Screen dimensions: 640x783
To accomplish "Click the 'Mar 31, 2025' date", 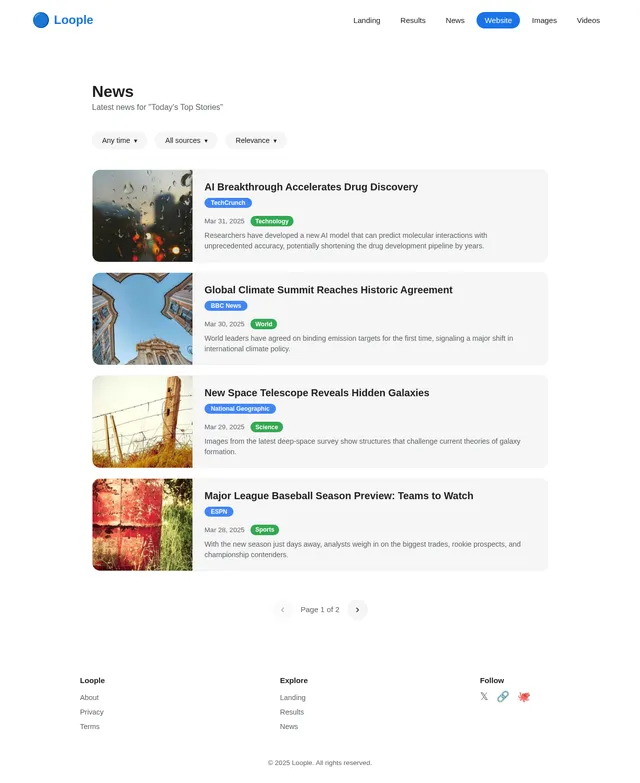I will point(224,221).
